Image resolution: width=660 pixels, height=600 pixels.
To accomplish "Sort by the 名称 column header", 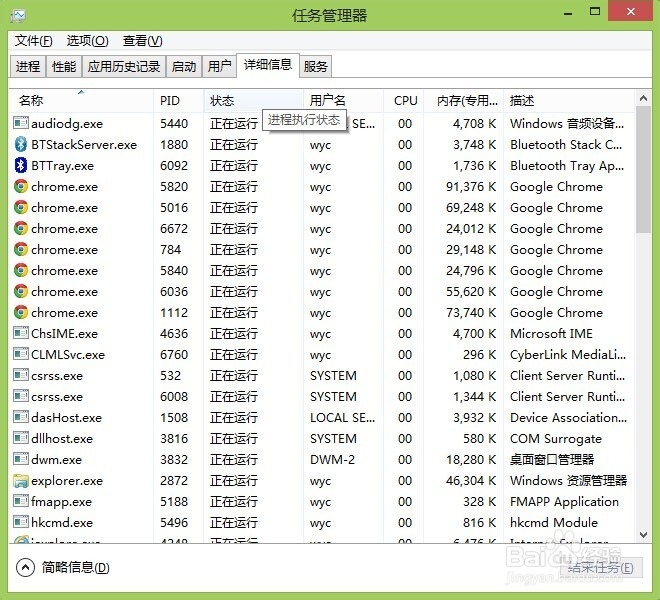I will (x=81, y=100).
